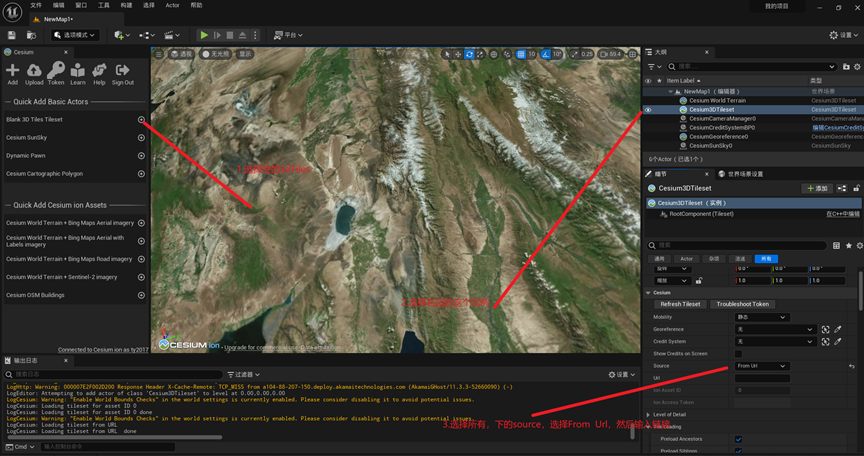Screen dimensions: 864x456
Task: Select CesiumGeoreference0 in the outliner
Action: [719, 137]
